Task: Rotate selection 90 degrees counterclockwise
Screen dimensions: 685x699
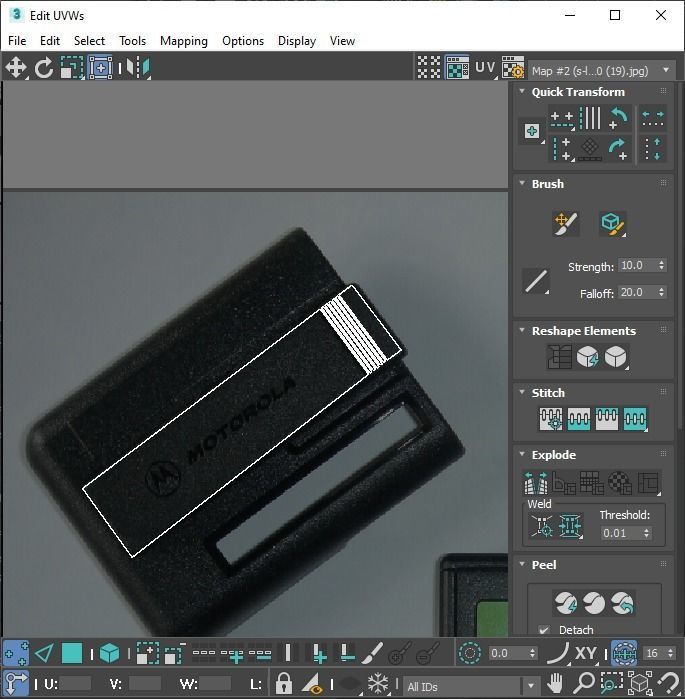Action: [619, 119]
